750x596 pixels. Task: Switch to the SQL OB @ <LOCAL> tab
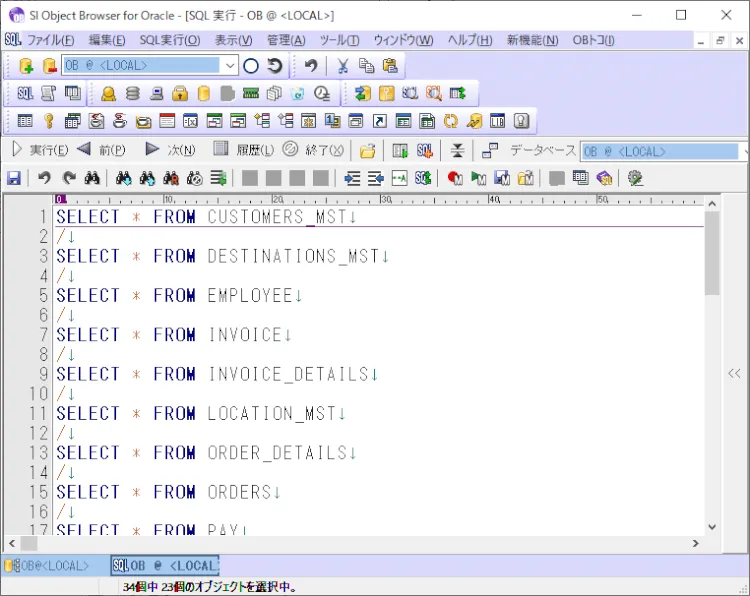(165, 566)
